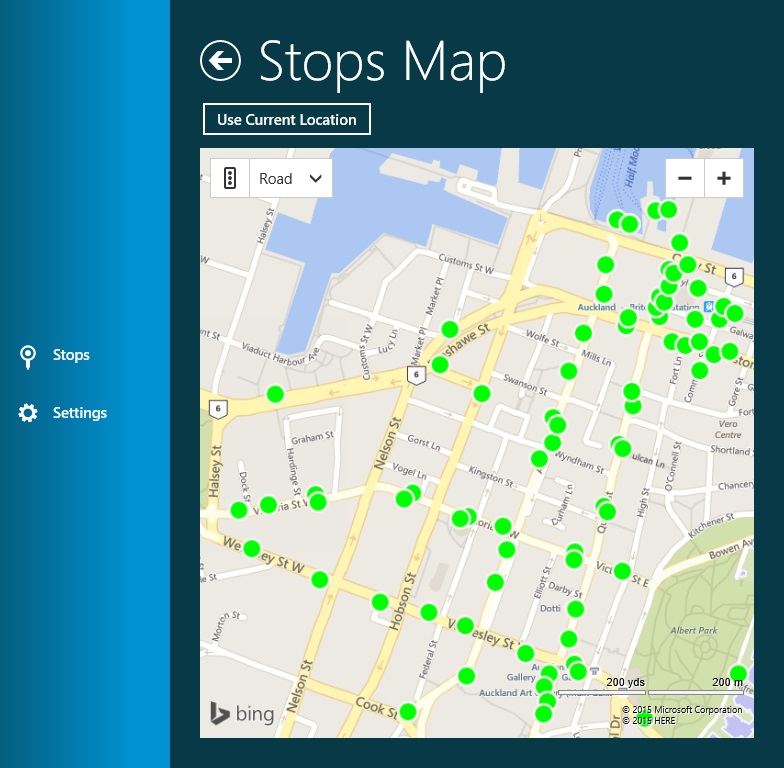Click the Microsoft Corporation copyright text

pyautogui.click(x=682, y=710)
